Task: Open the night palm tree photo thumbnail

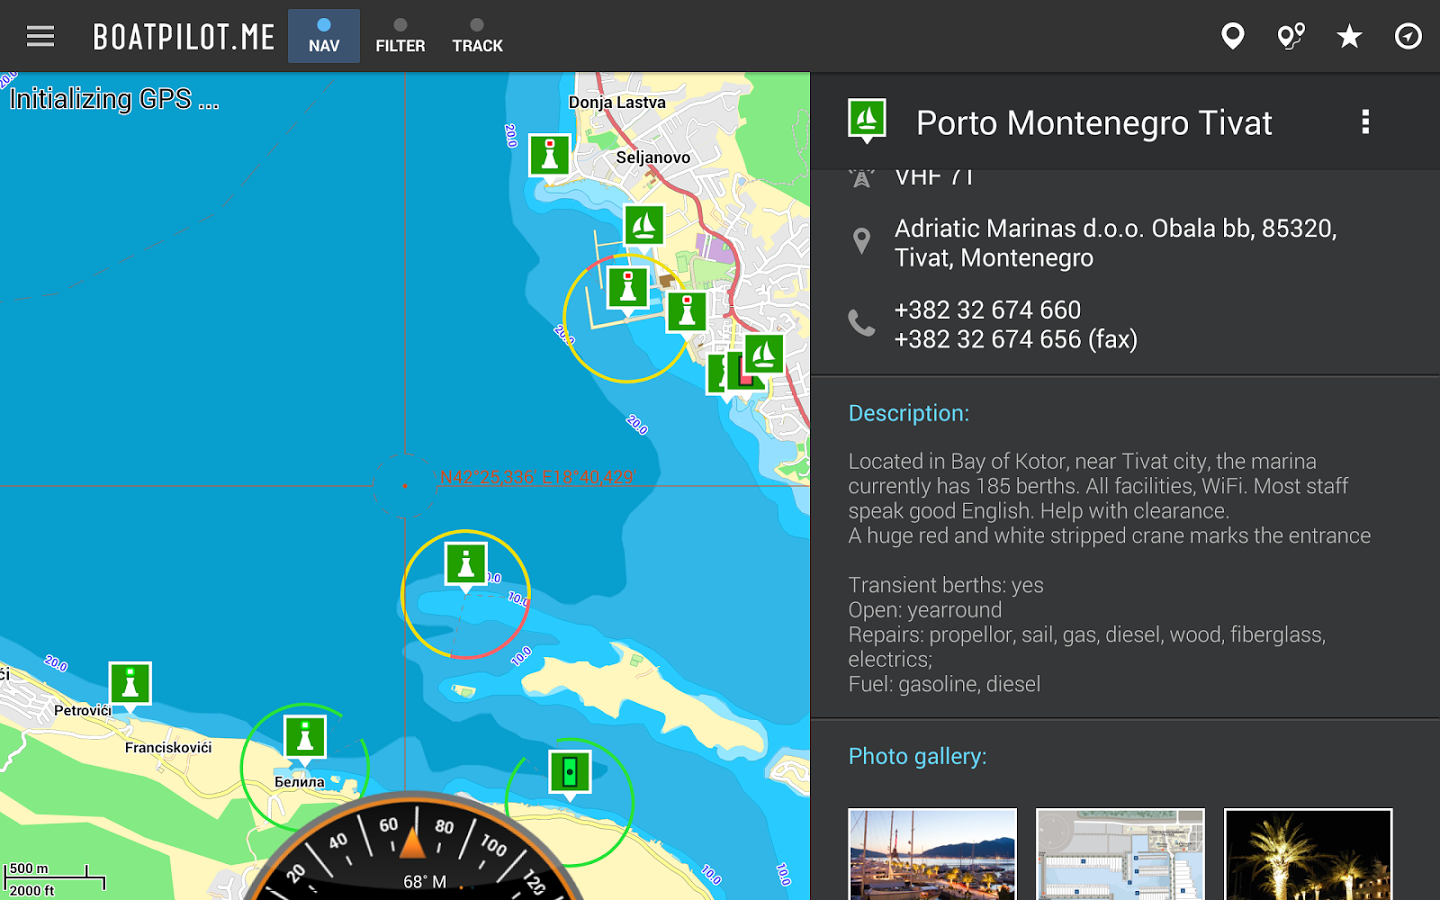Action: coord(1309,854)
